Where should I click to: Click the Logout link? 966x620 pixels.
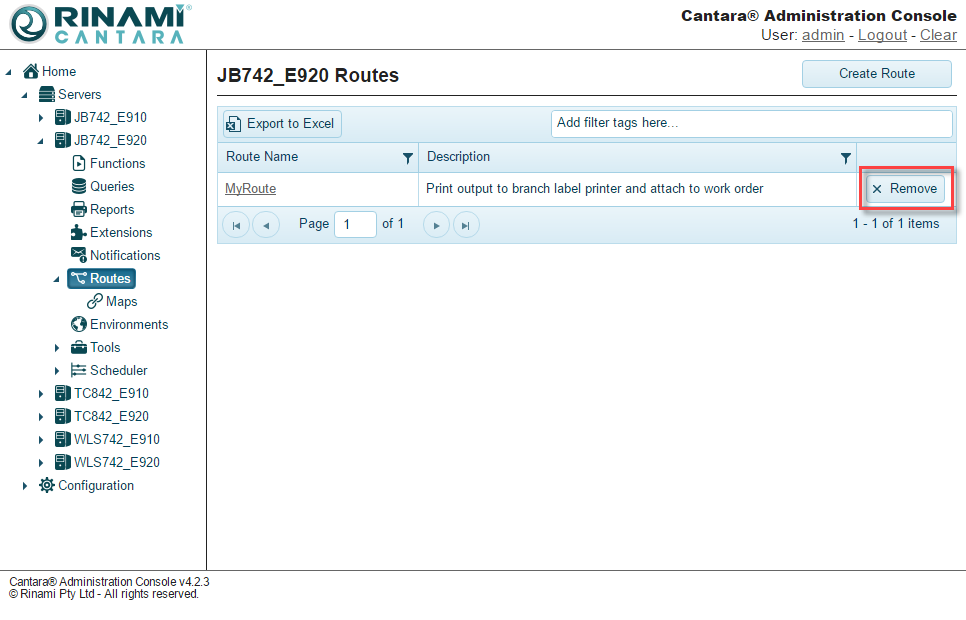[882, 35]
